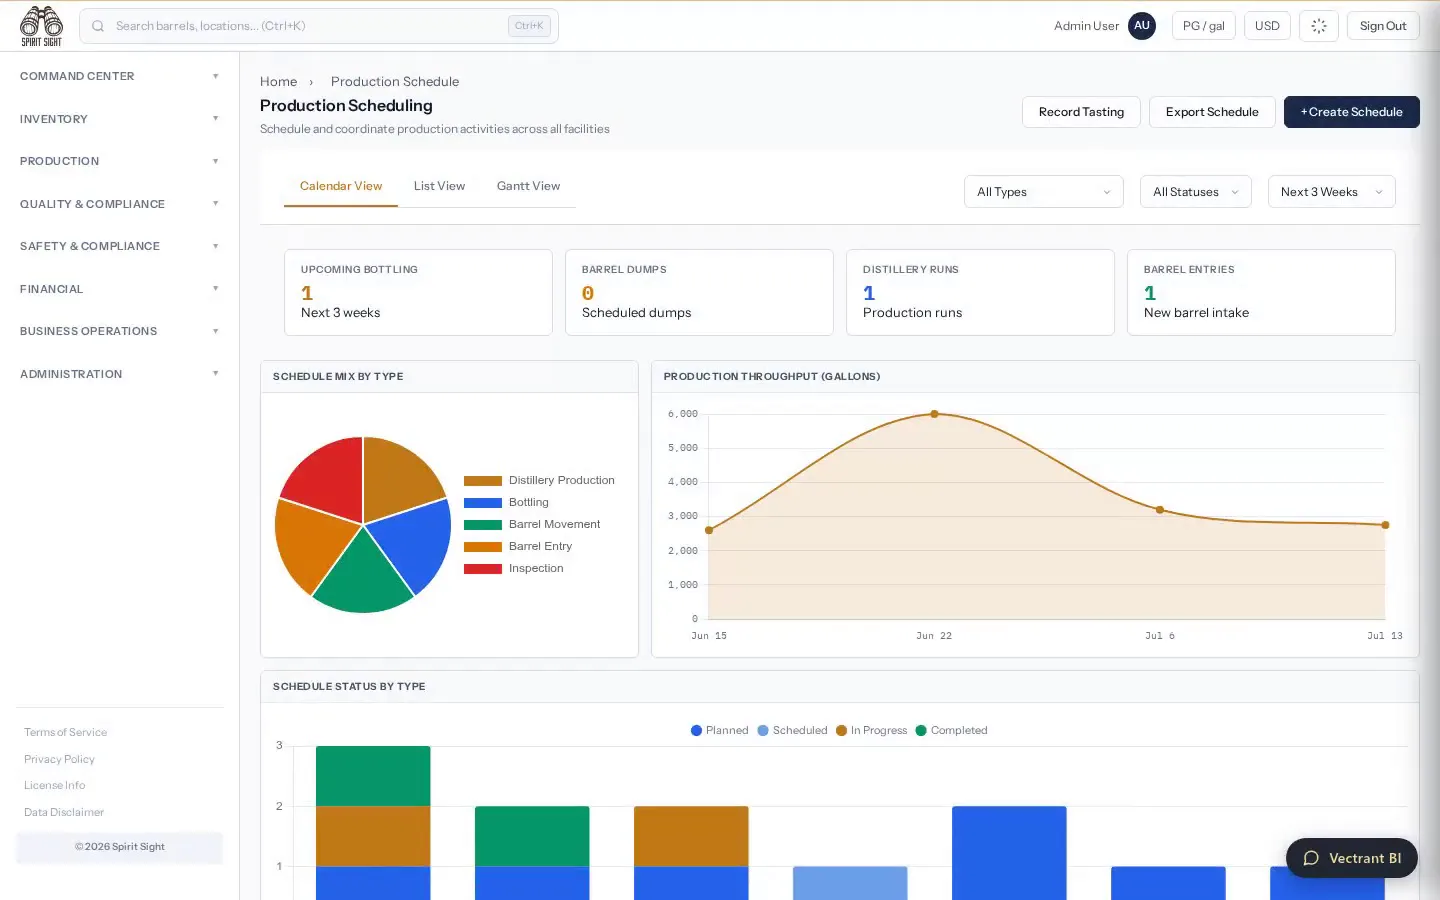
Task: Open the All Statuses dropdown
Action: [1195, 192]
